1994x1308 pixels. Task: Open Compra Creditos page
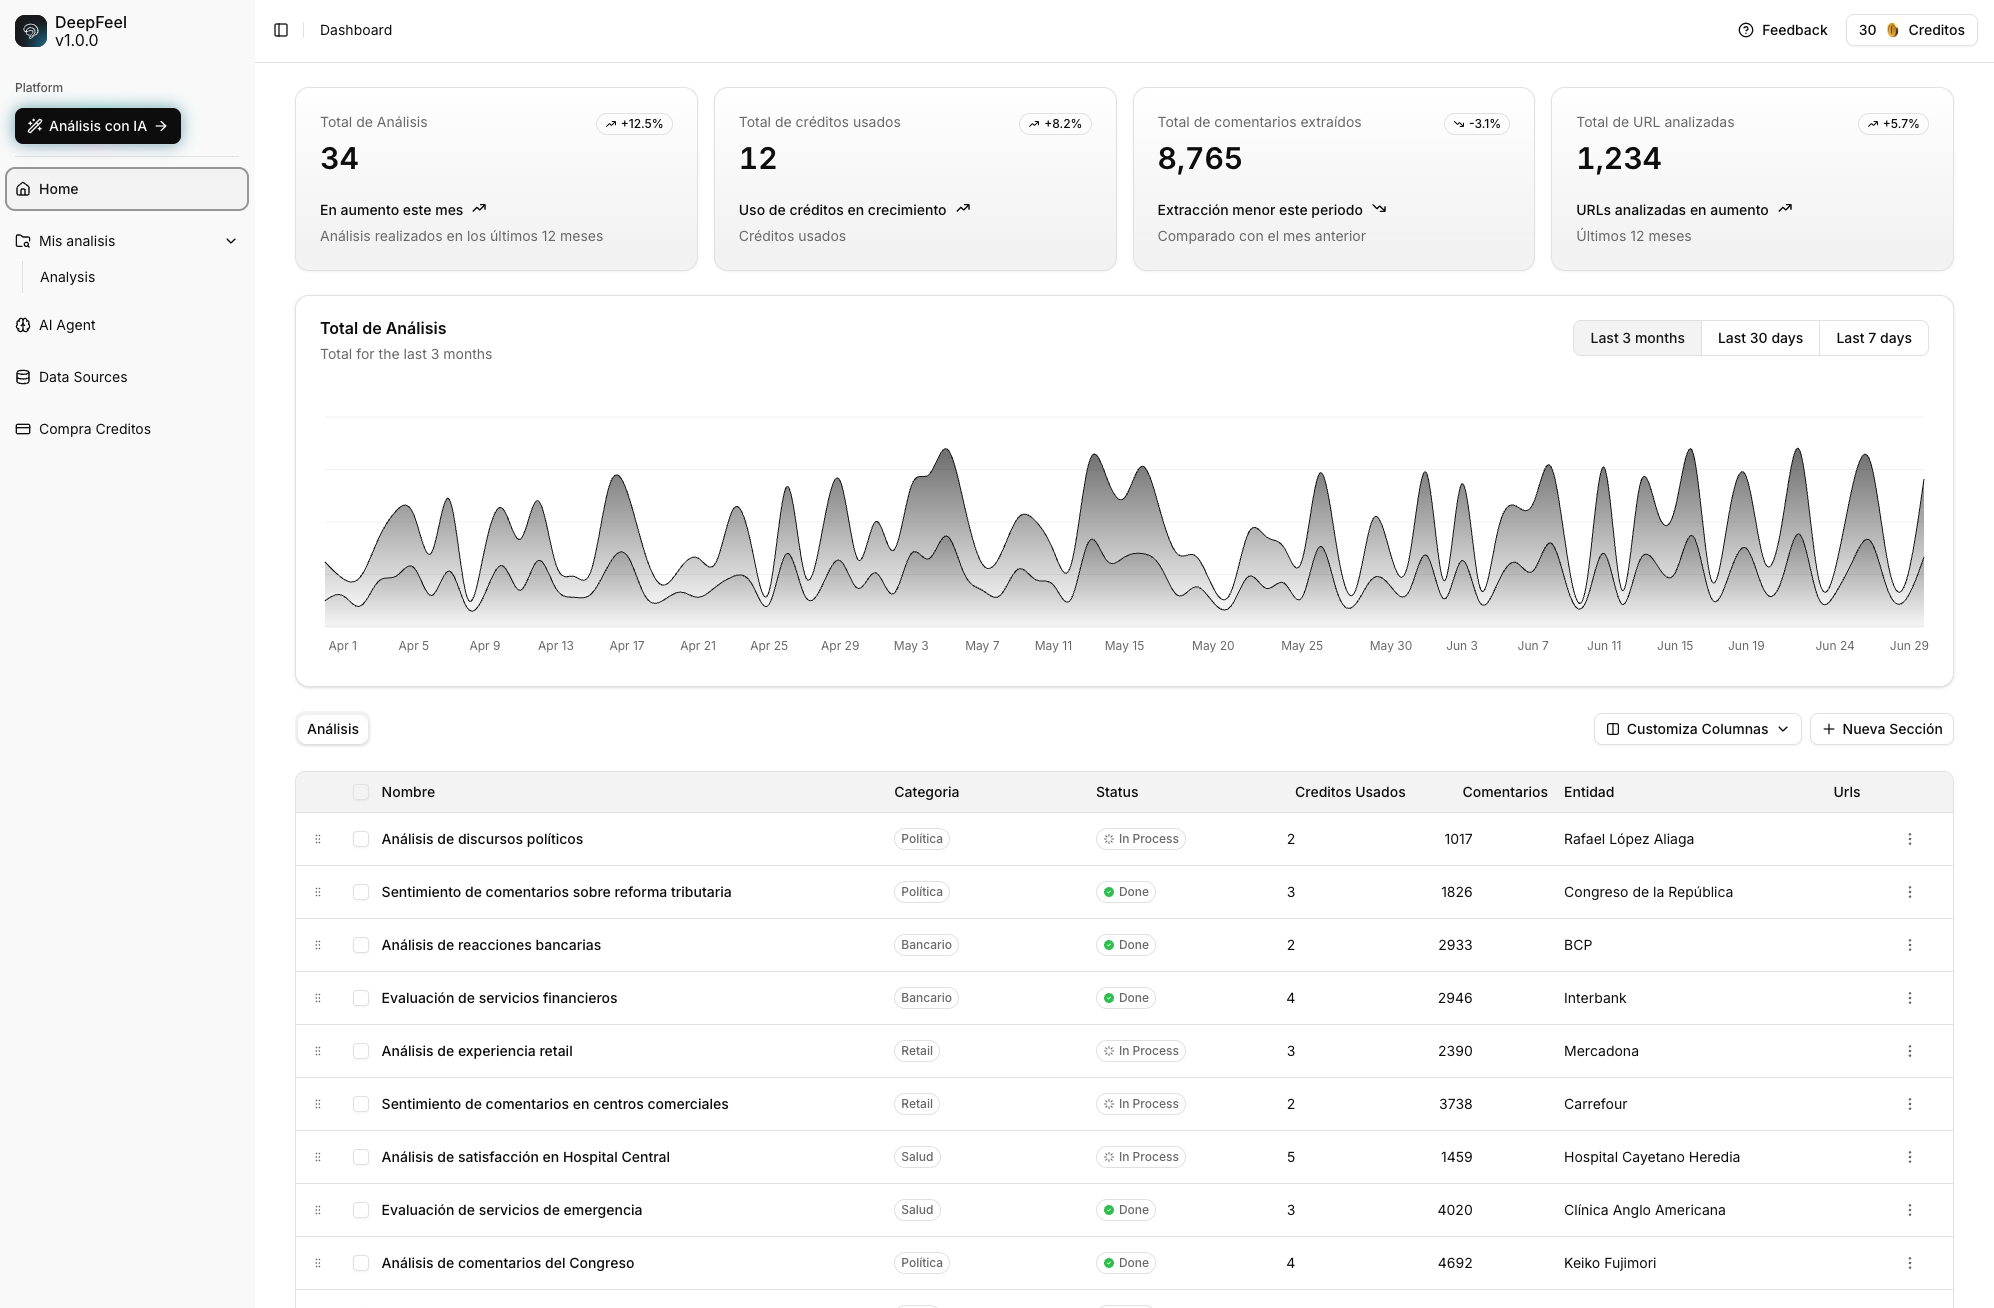tap(94, 429)
